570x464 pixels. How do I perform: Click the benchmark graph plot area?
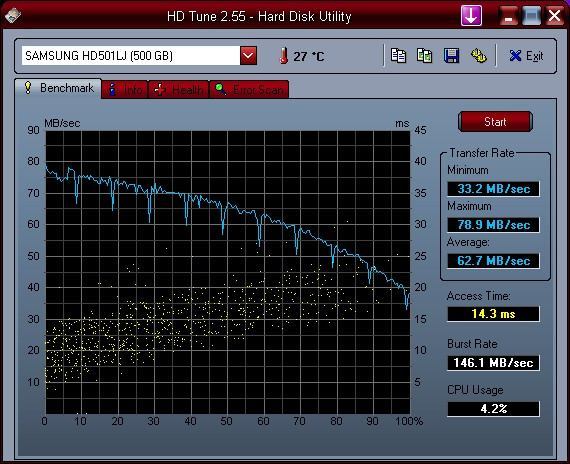(x=228, y=272)
